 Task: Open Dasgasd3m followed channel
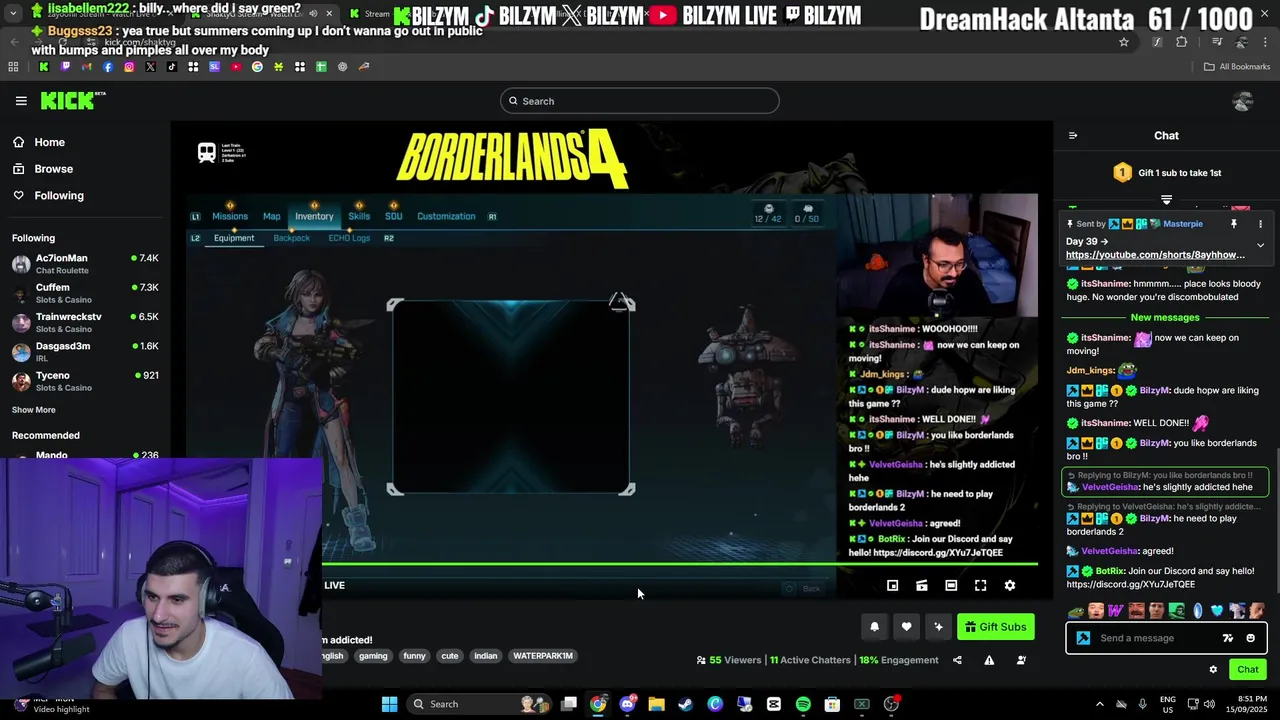pos(85,351)
